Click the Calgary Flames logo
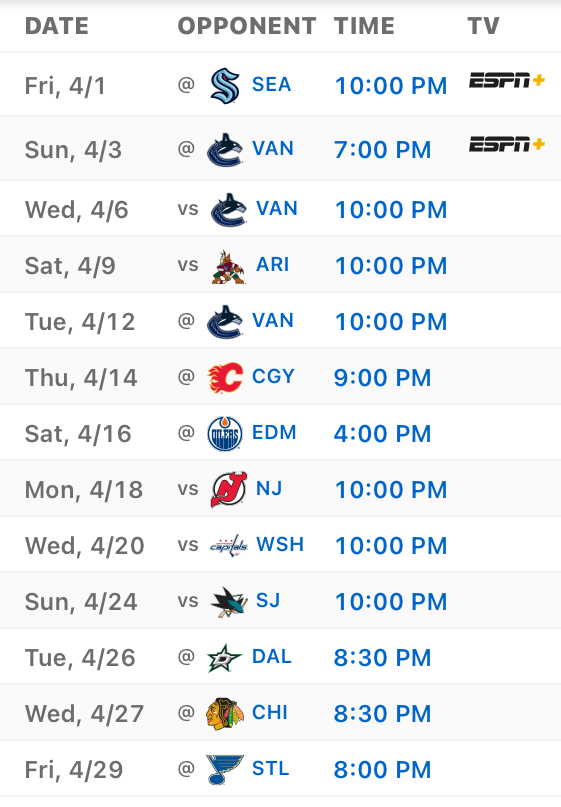Image resolution: width=561 pixels, height=807 pixels. (x=225, y=378)
